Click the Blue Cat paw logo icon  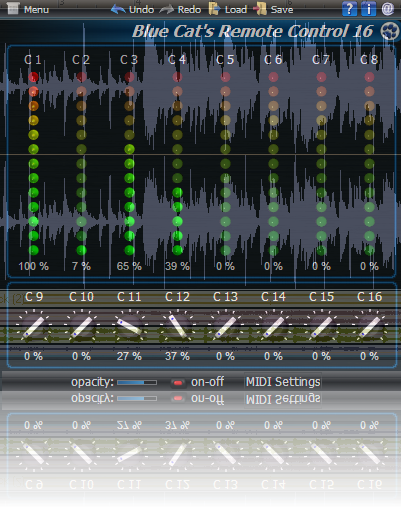click(x=389, y=31)
